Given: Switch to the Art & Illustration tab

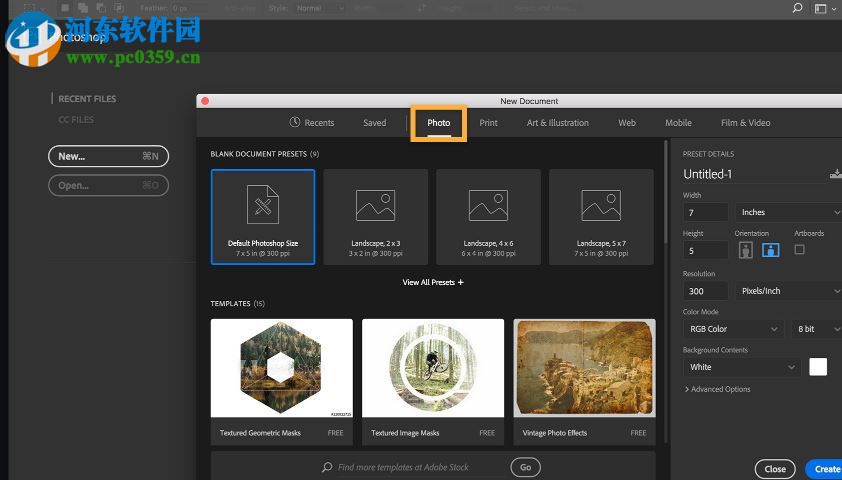Looking at the screenshot, I should tap(557, 123).
